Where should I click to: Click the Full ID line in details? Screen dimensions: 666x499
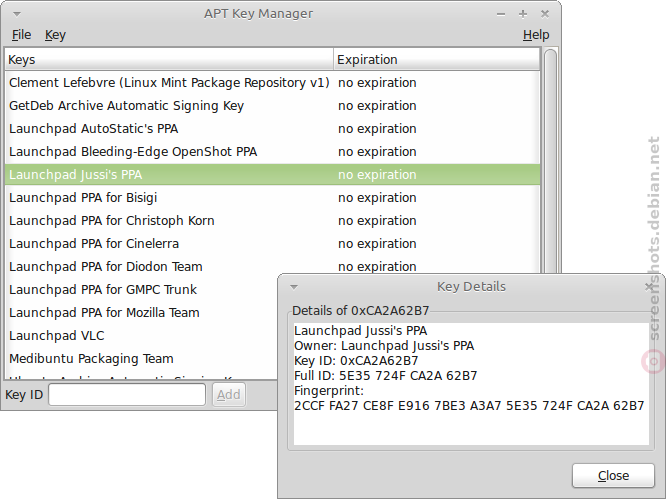click(386, 375)
